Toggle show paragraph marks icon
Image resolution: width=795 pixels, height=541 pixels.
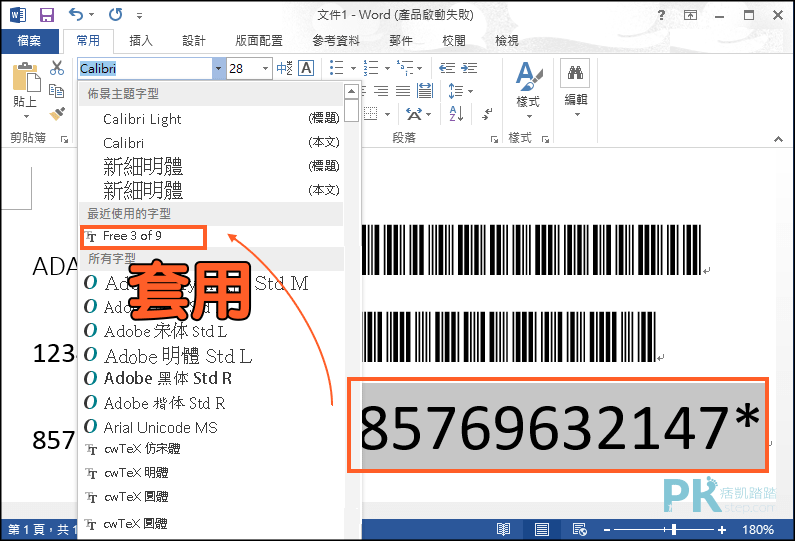click(487, 114)
